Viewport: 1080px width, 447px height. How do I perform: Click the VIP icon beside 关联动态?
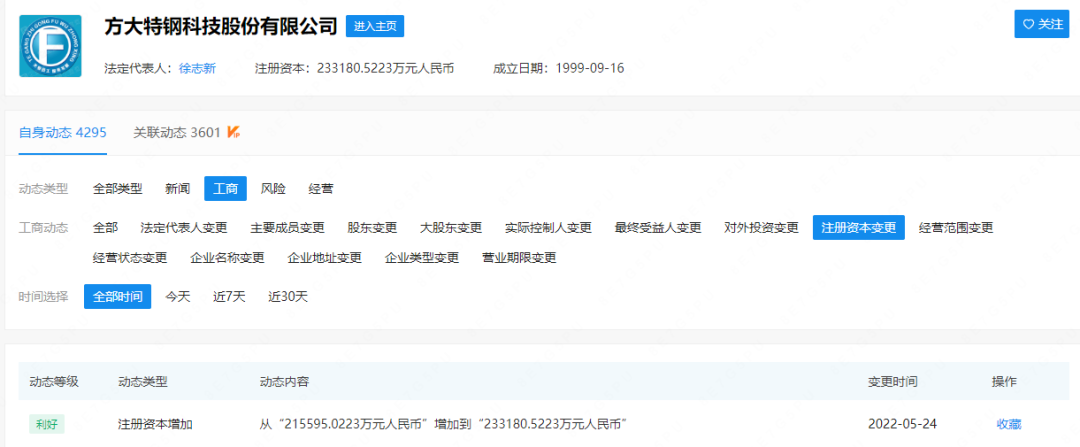click(233, 132)
